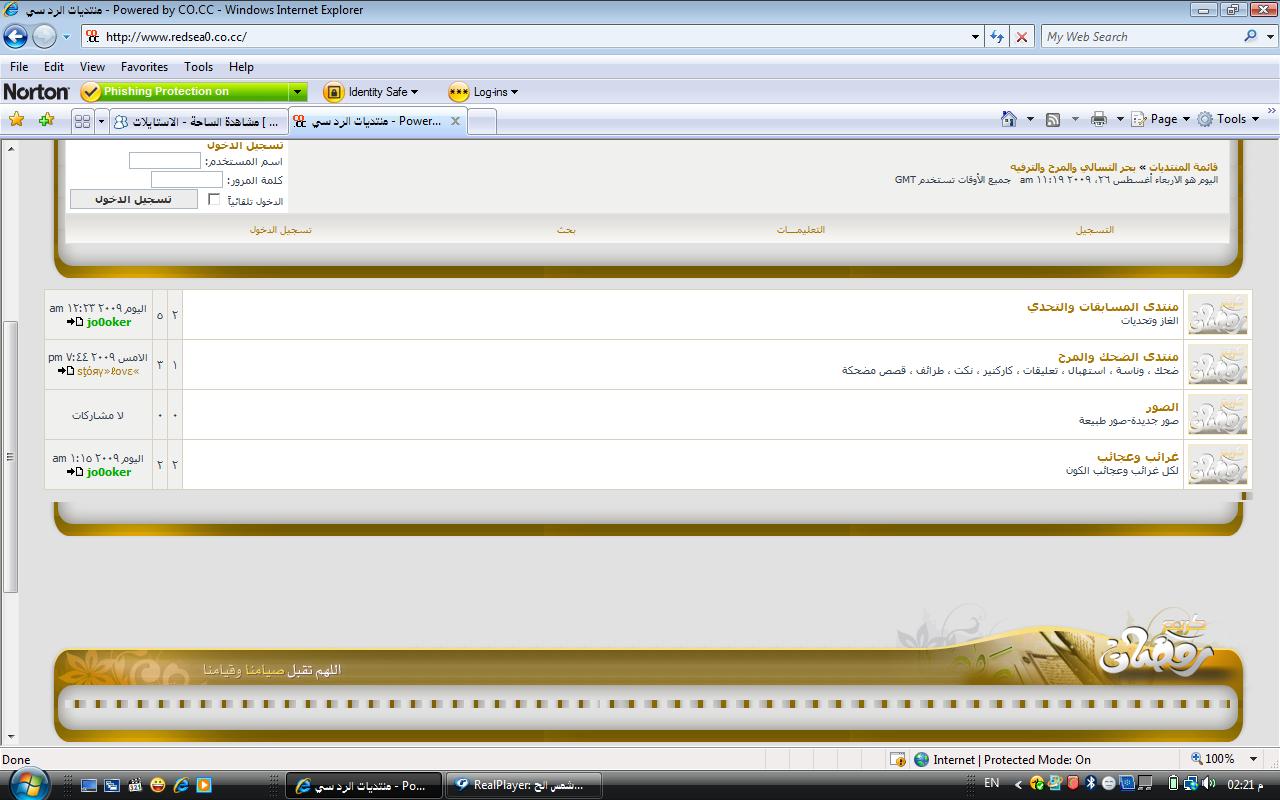Open the Favorites menu
The width and height of the screenshot is (1280, 800).
pyautogui.click(x=144, y=67)
